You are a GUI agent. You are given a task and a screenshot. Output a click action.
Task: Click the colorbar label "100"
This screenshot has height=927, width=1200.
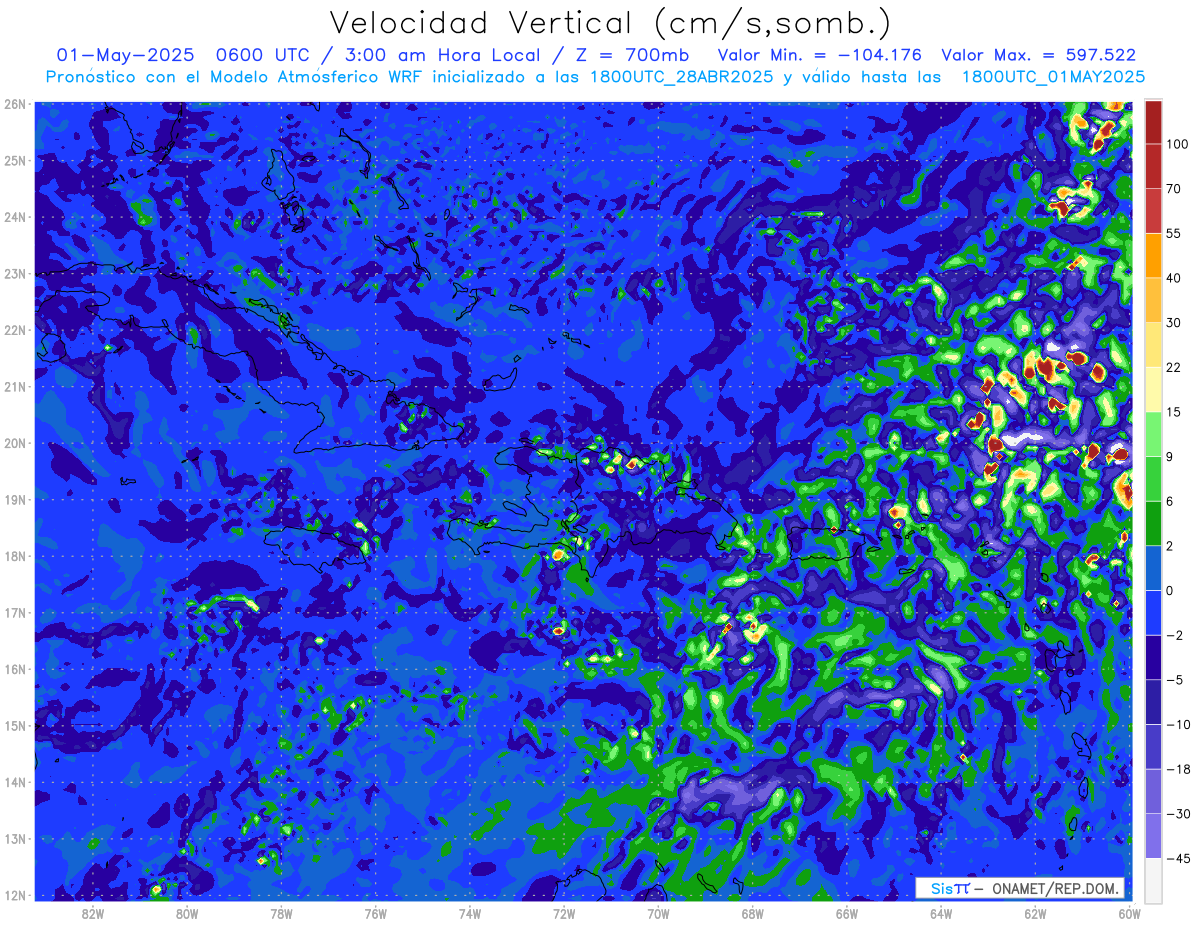(x=1177, y=145)
